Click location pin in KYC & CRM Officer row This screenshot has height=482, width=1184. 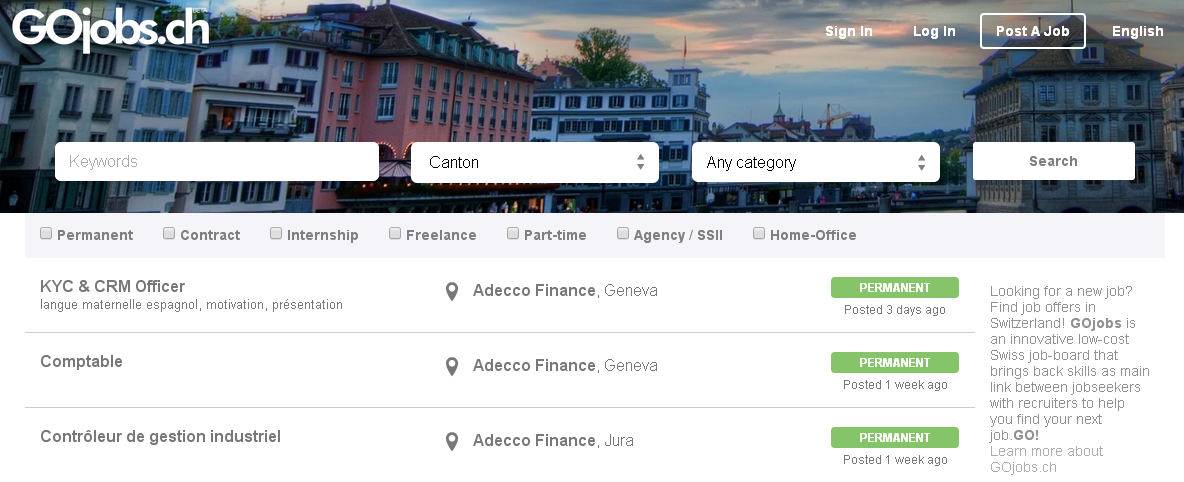coord(452,292)
